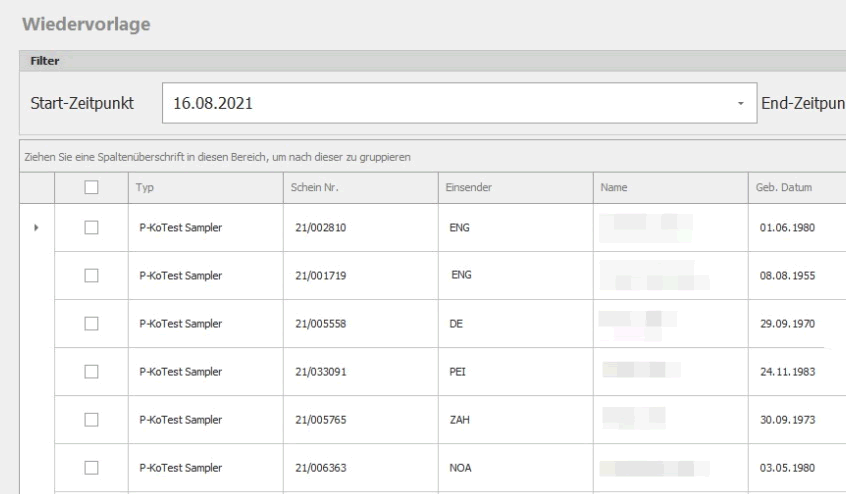
Task: Click the Einsender column header
Action: coord(514,187)
